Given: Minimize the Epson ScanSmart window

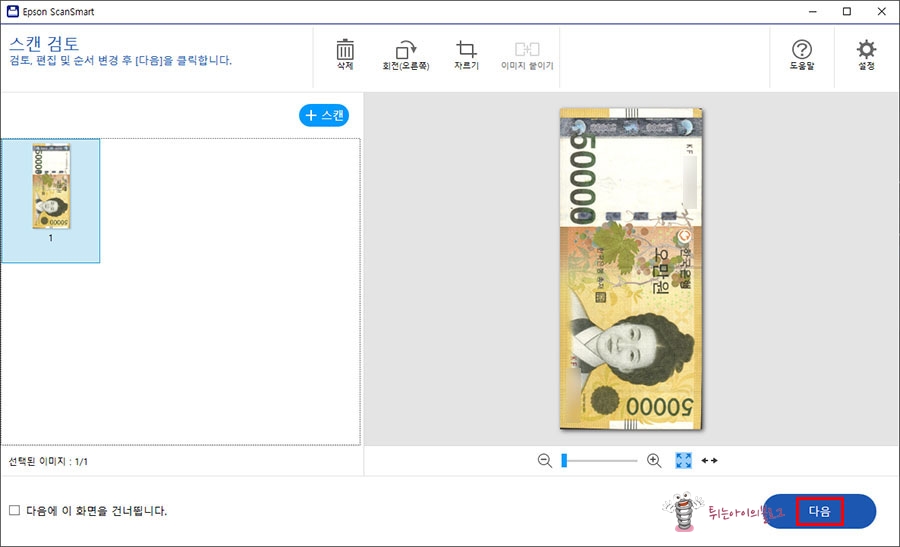Looking at the screenshot, I should [x=812, y=11].
